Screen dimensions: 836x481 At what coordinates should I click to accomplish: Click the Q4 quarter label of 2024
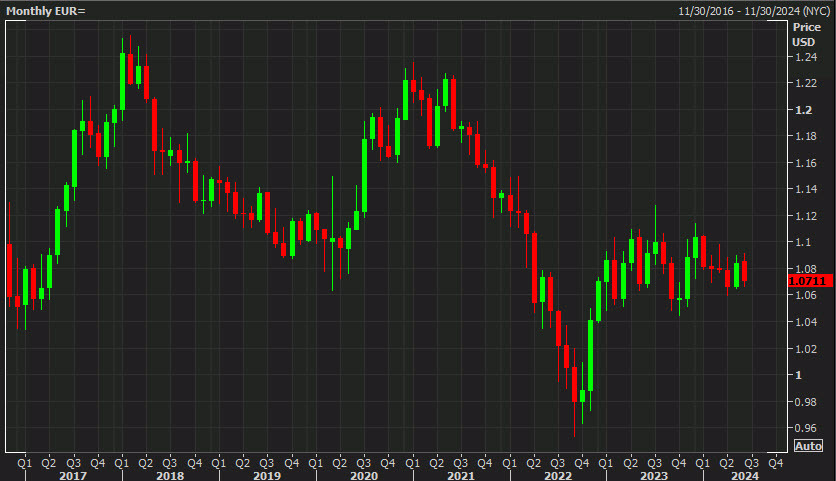pyautogui.click(x=775, y=463)
